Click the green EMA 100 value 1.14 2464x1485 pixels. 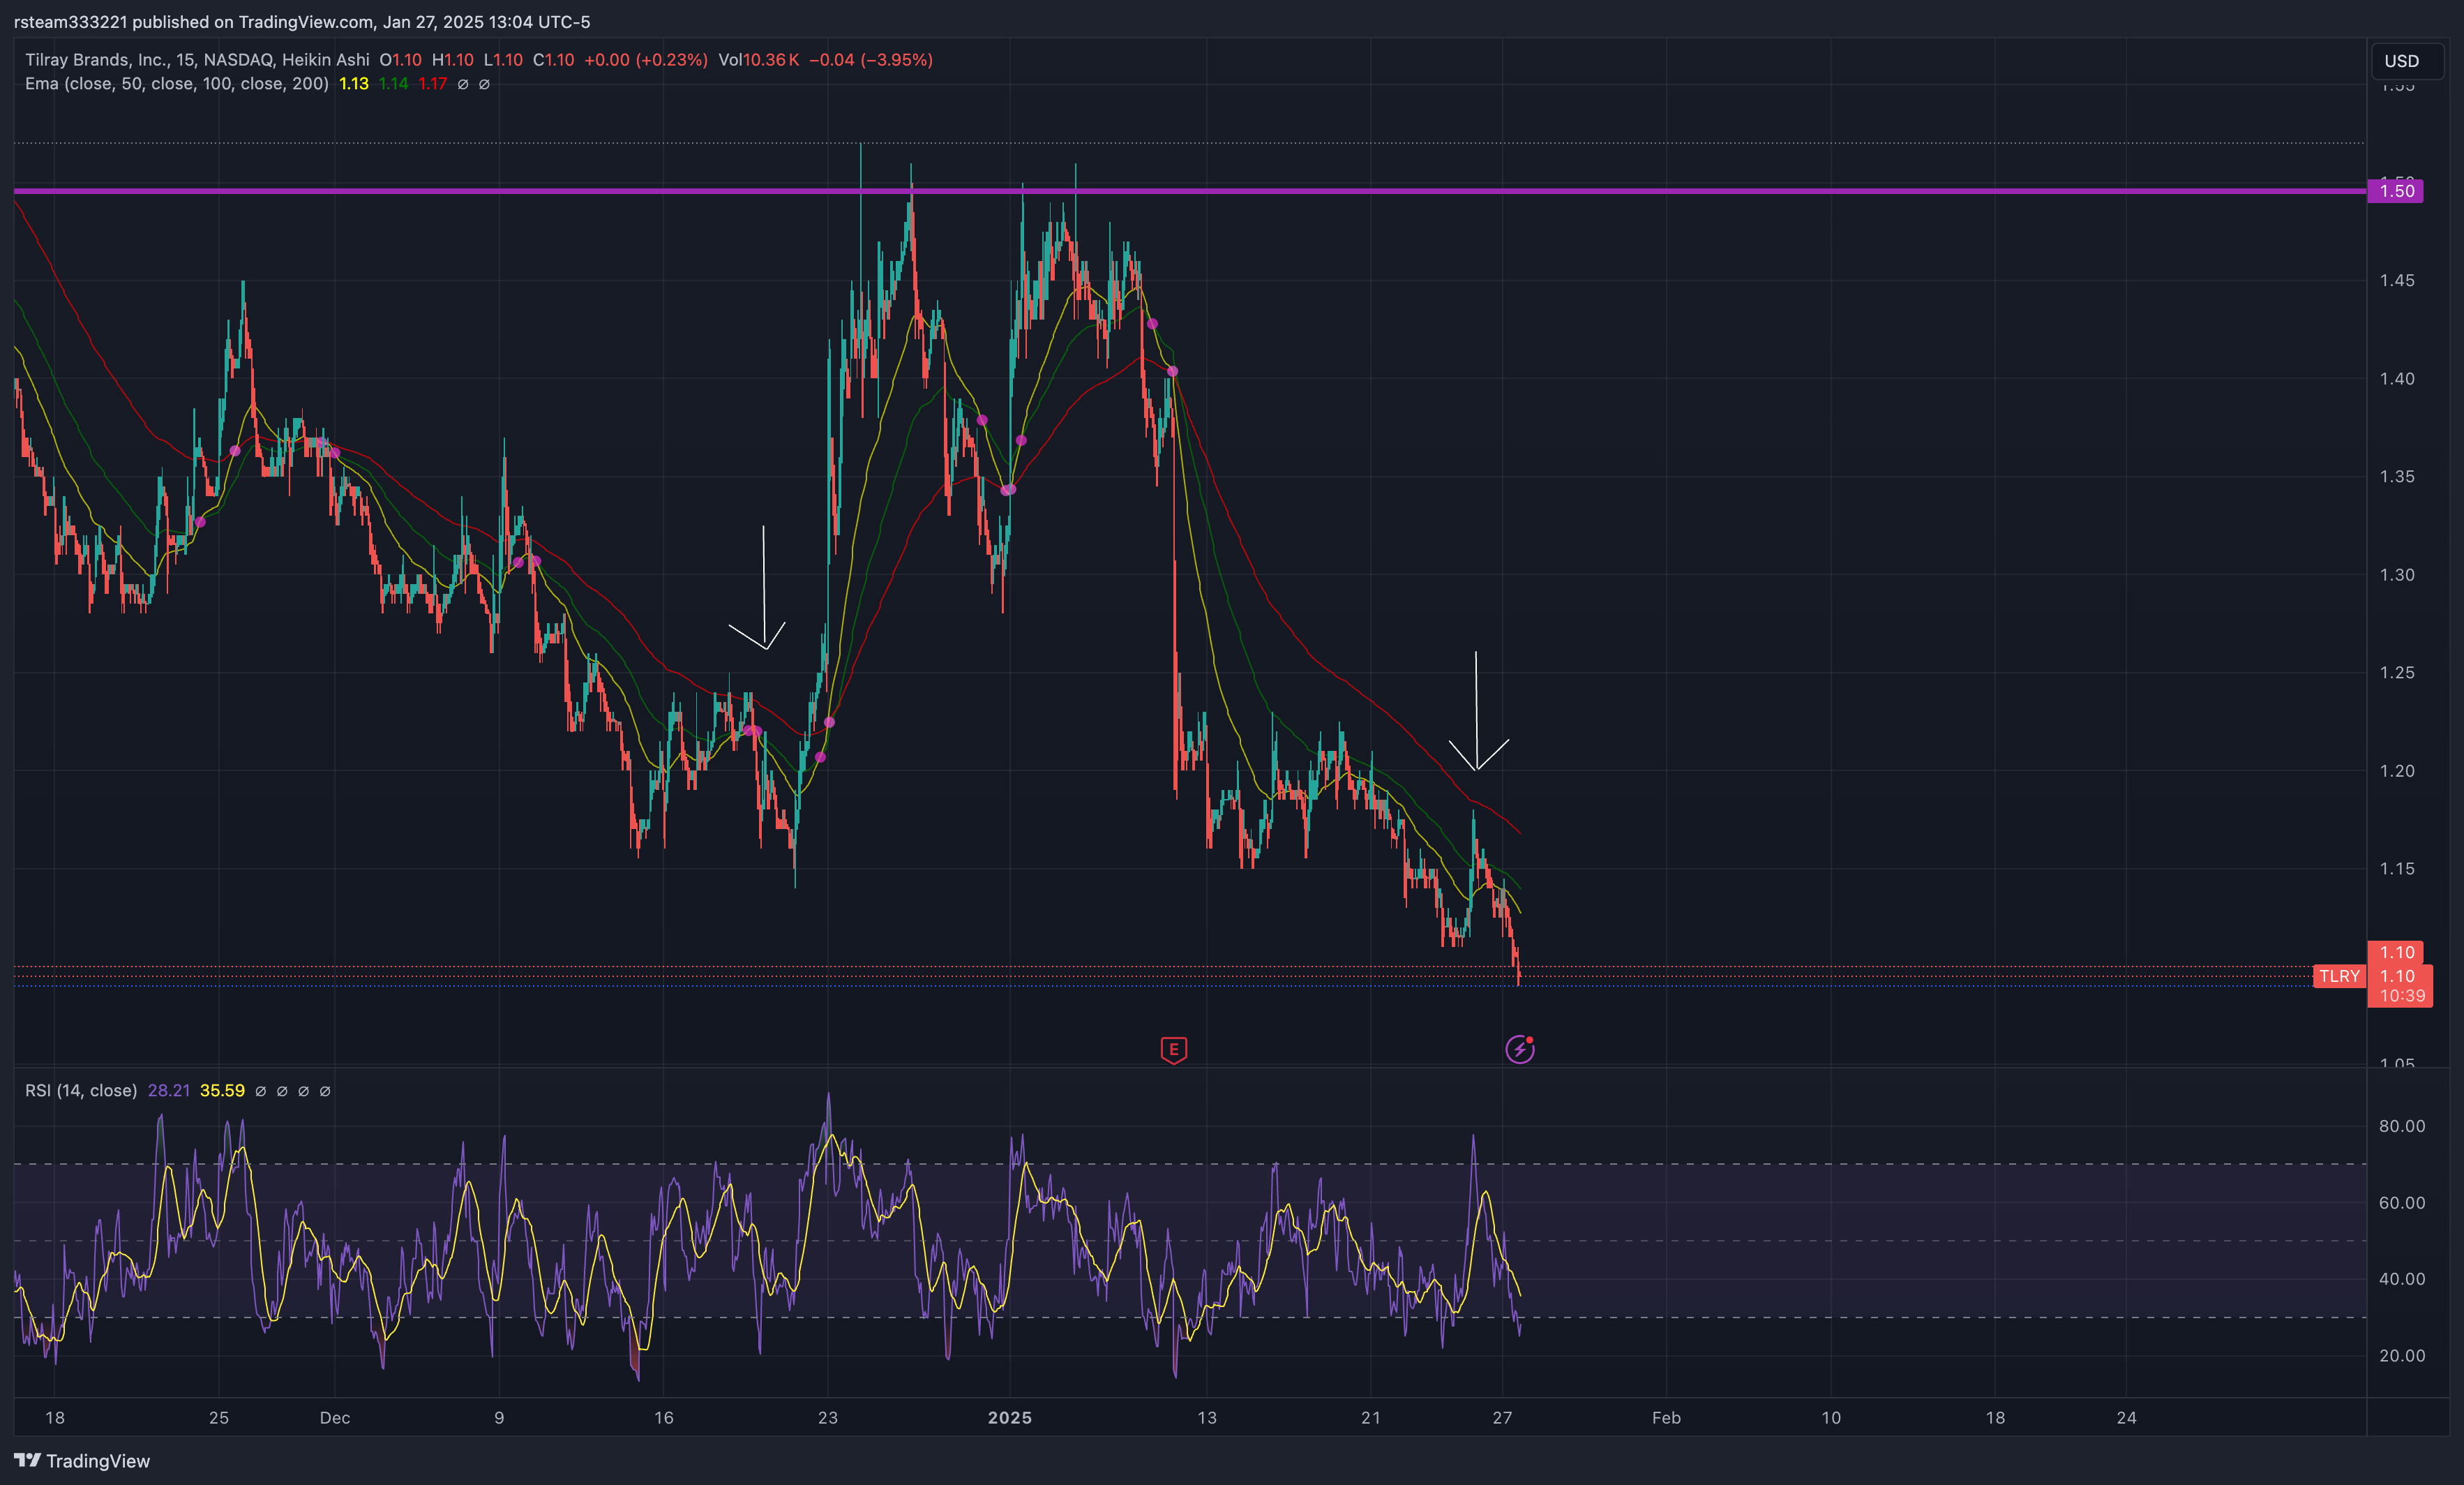pyautogui.click(x=393, y=84)
